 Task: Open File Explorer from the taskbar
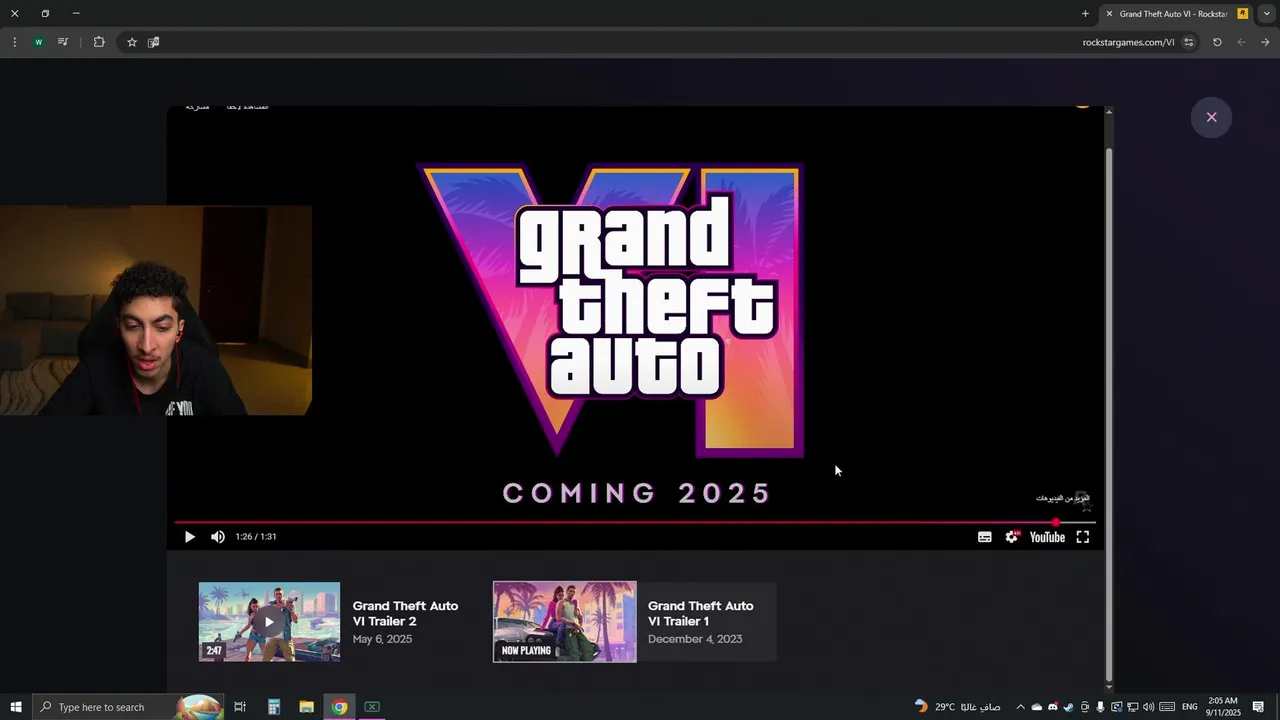[x=306, y=707]
